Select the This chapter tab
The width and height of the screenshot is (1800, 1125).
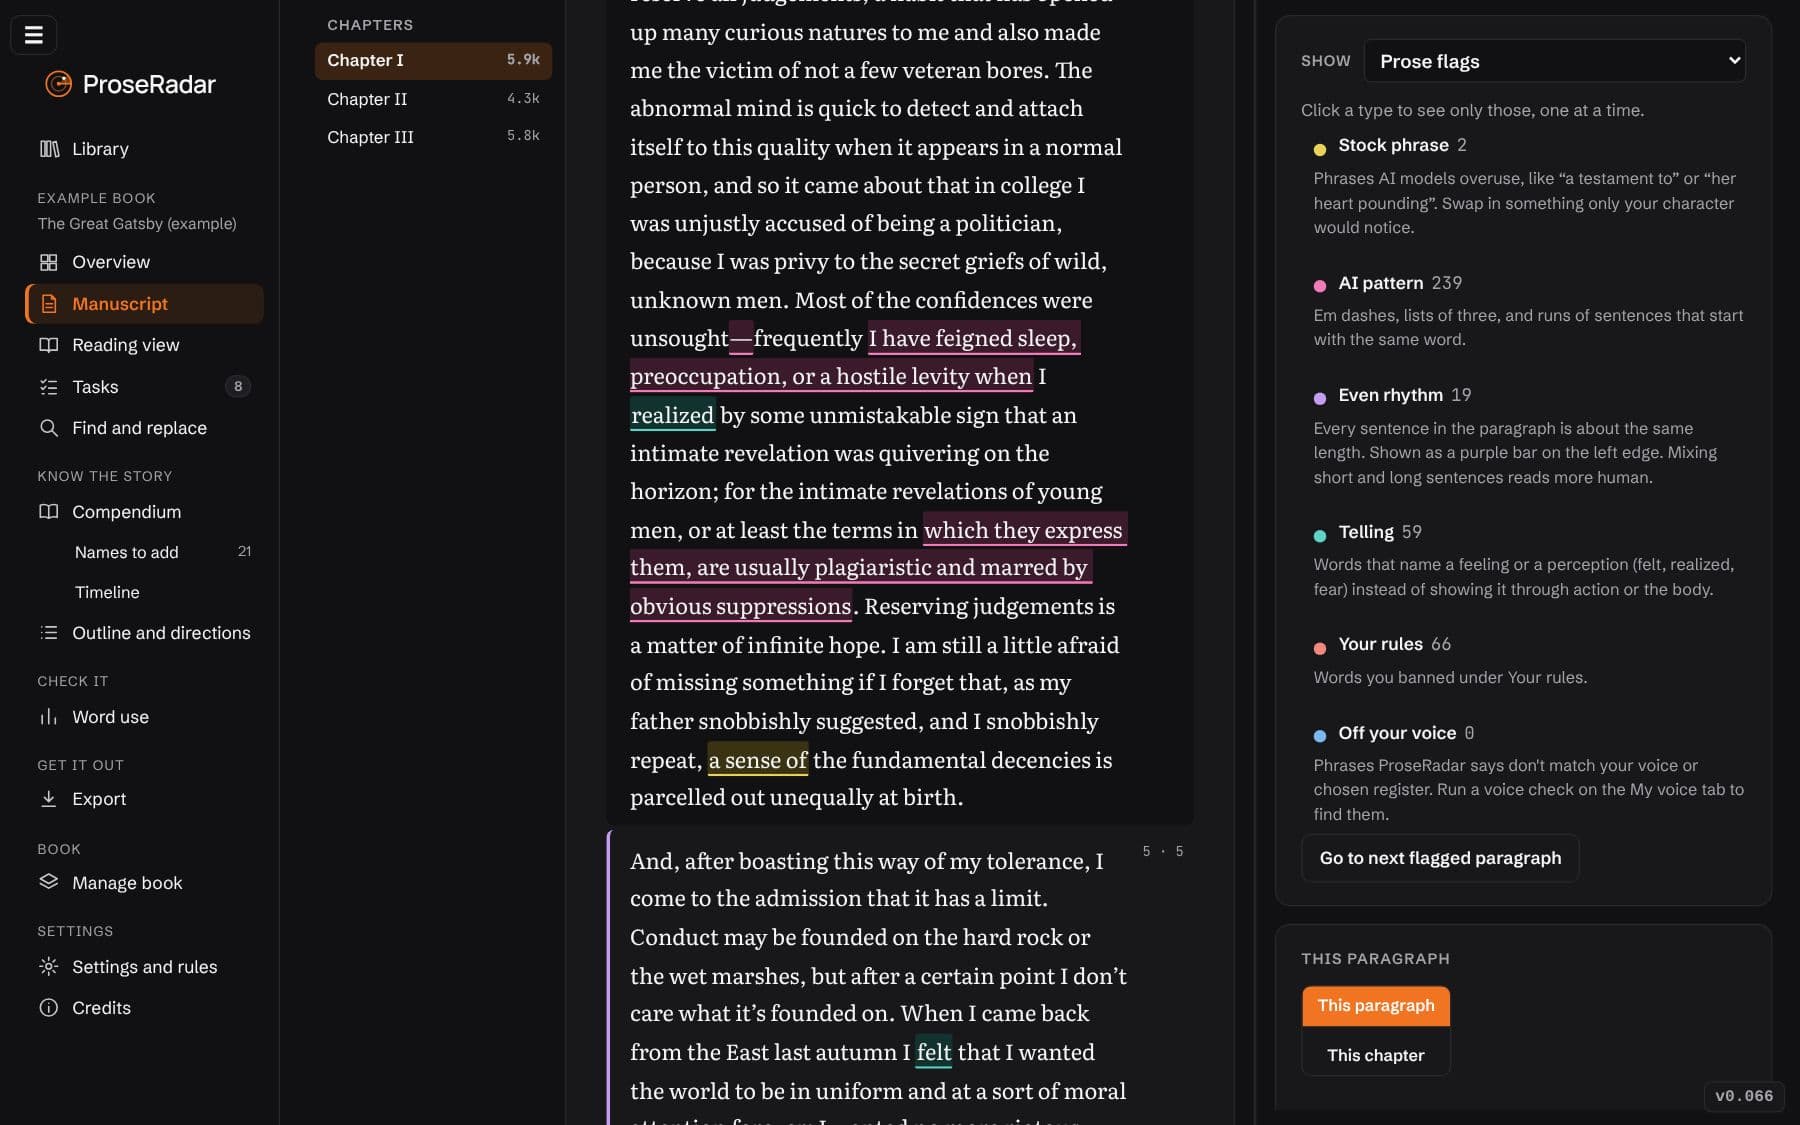tap(1376, 1055)
